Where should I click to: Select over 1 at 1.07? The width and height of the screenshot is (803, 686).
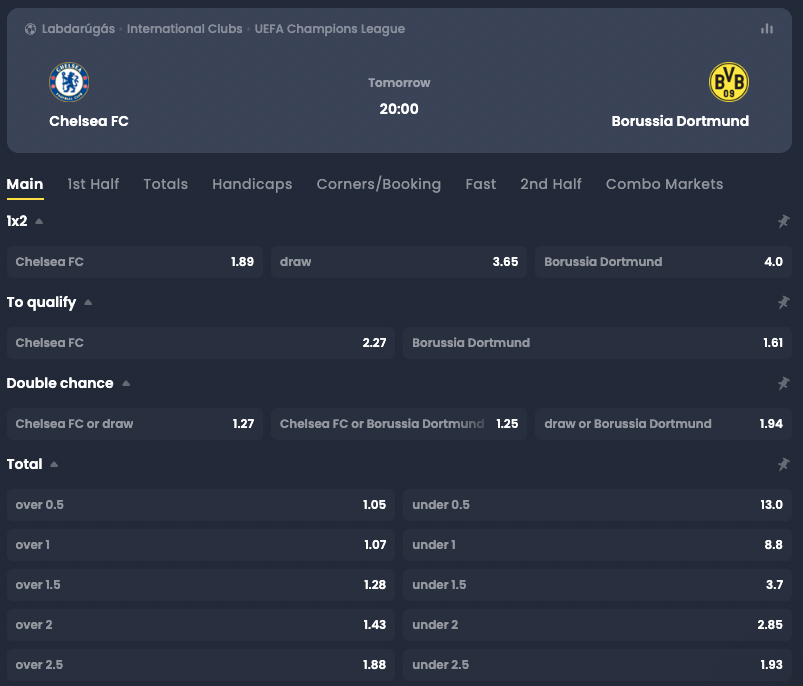pos(201,545)
